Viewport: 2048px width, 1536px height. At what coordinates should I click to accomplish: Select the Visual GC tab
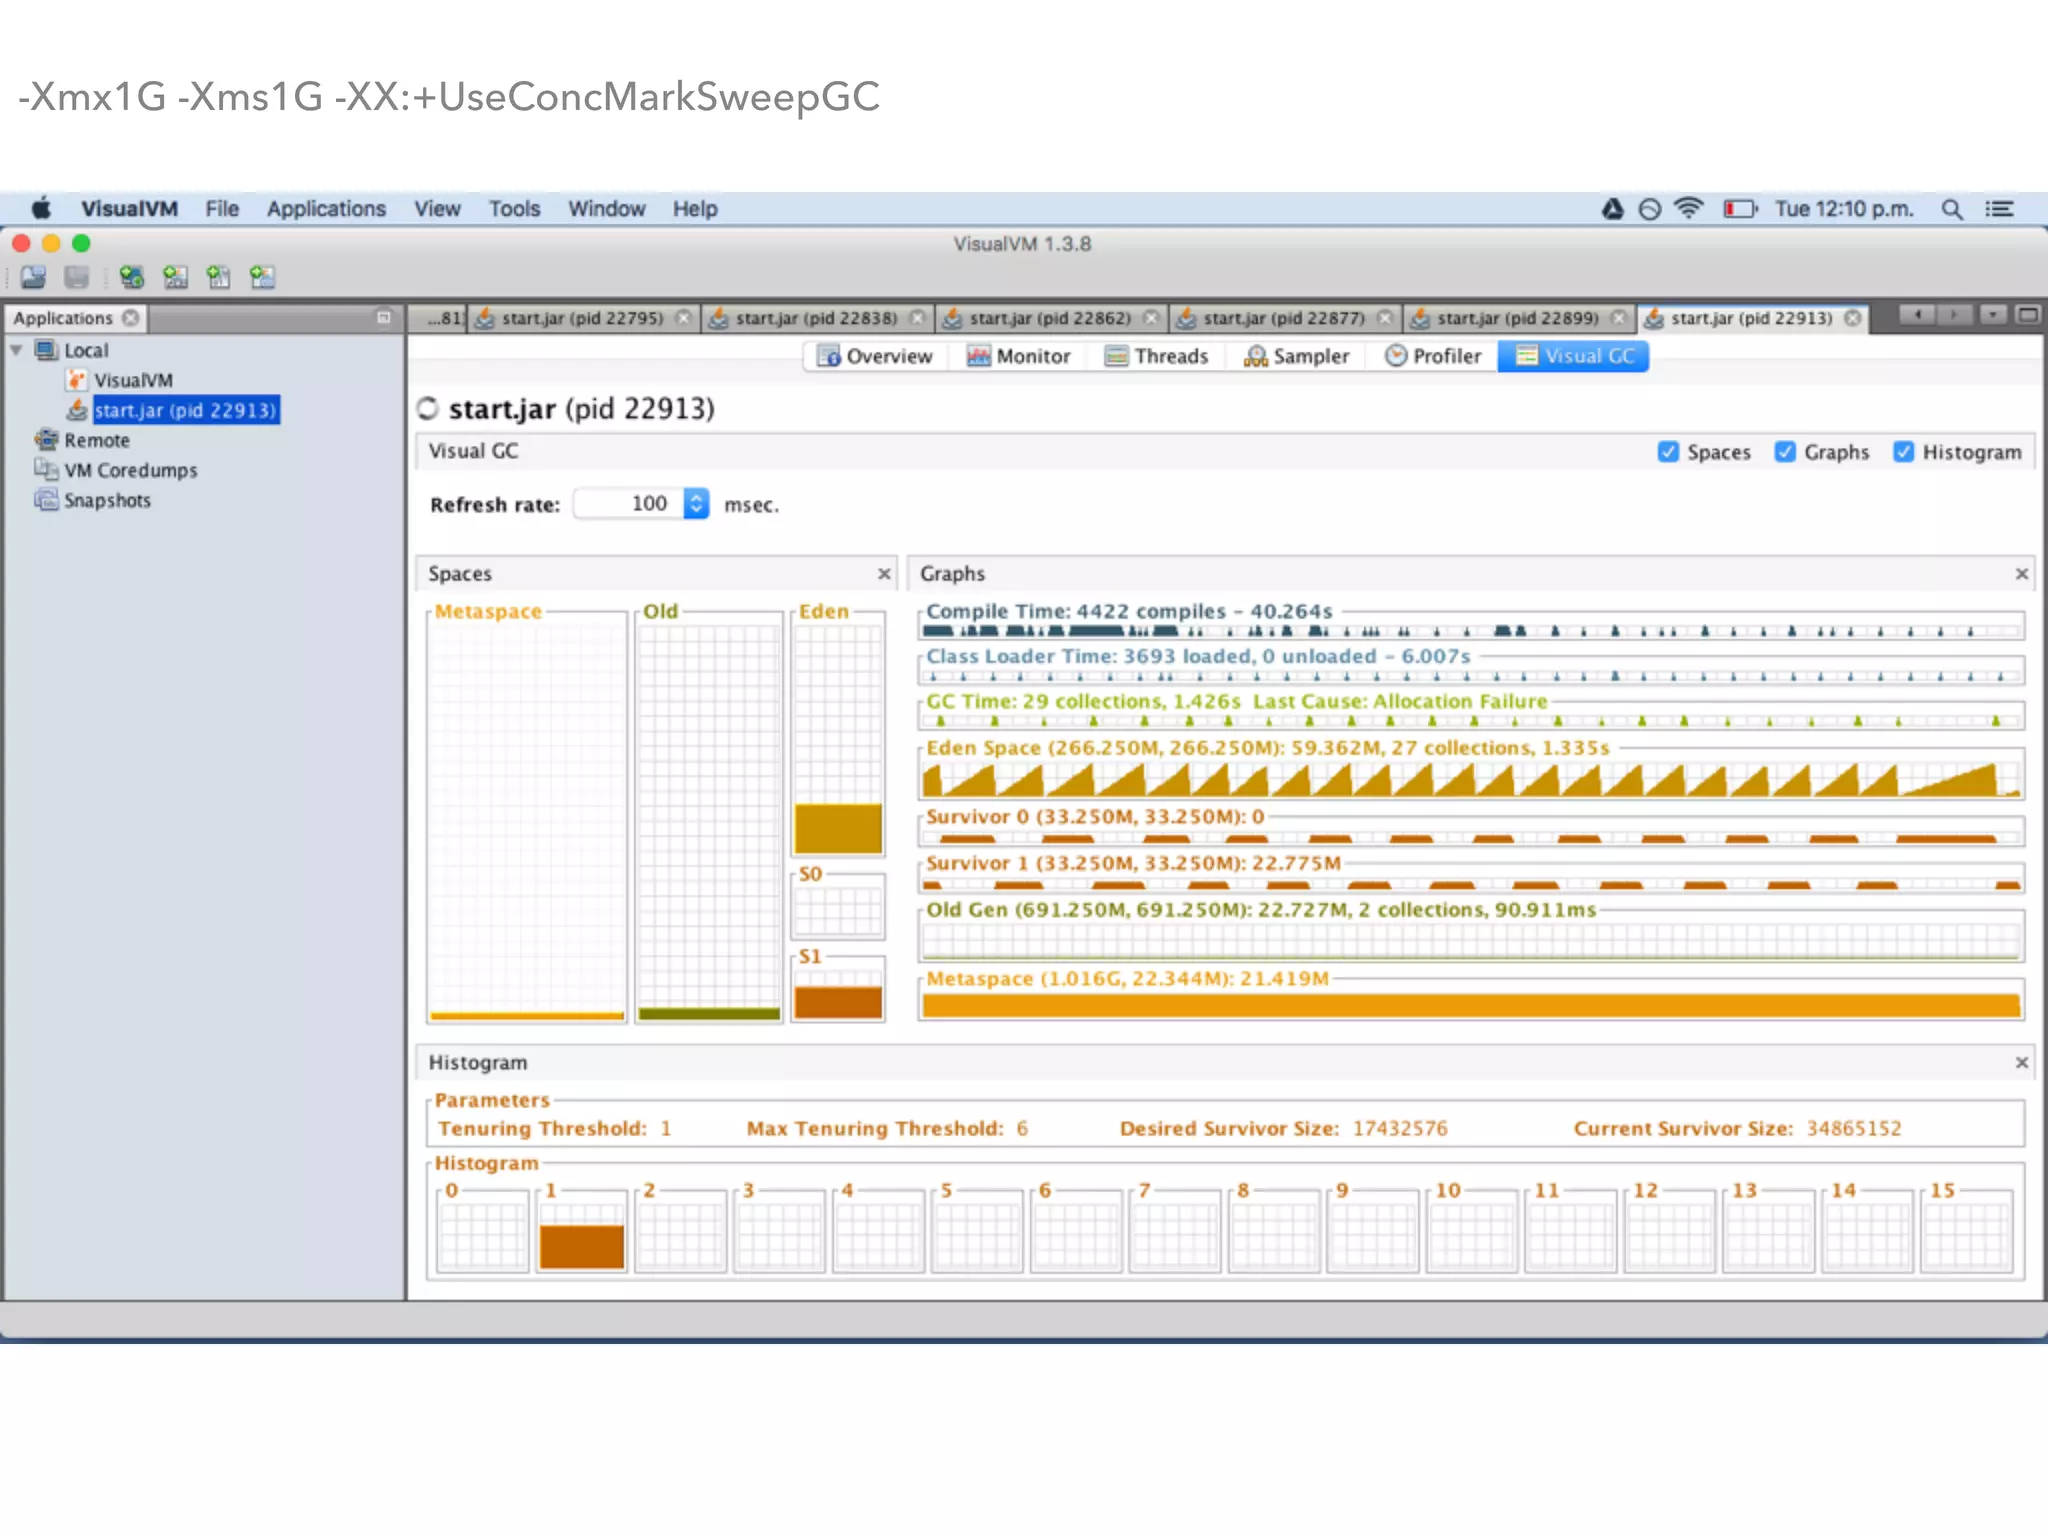[1573, 356]
